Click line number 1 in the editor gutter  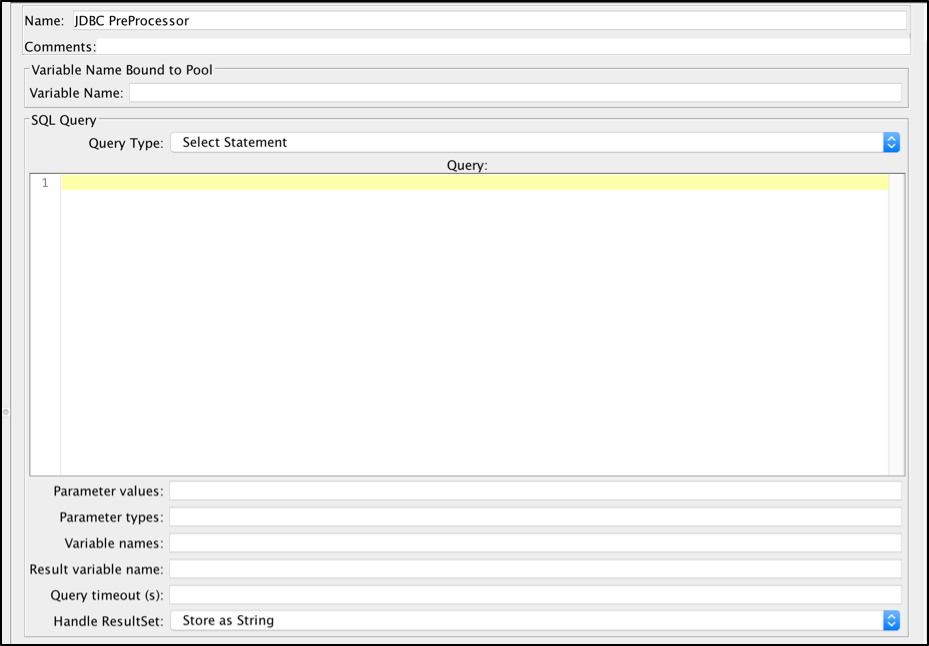(45, 183)
